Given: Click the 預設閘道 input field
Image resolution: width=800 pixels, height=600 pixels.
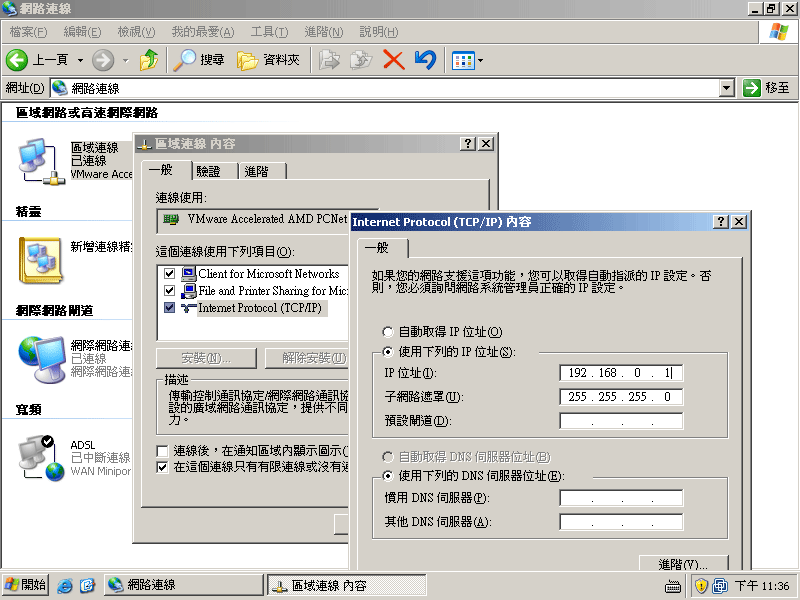Looking at the screenshot, I should click(x=621, y=421).
